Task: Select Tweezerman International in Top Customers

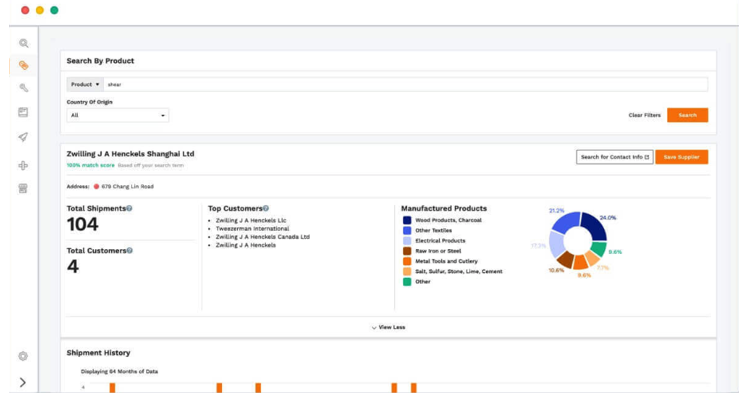Action: click(x=252, y=229)
